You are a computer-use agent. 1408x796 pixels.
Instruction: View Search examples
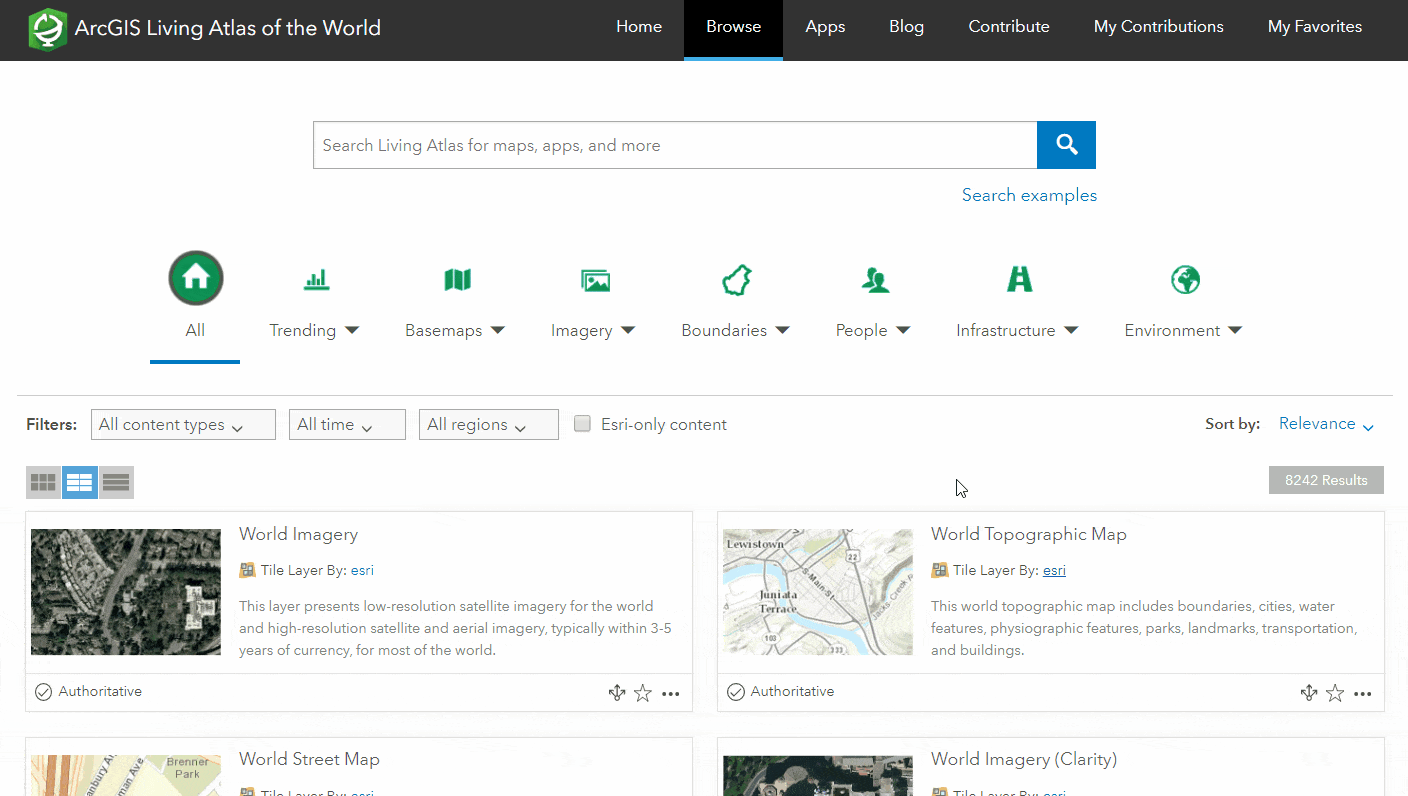pyautogui.click(x=1029, y=195)
